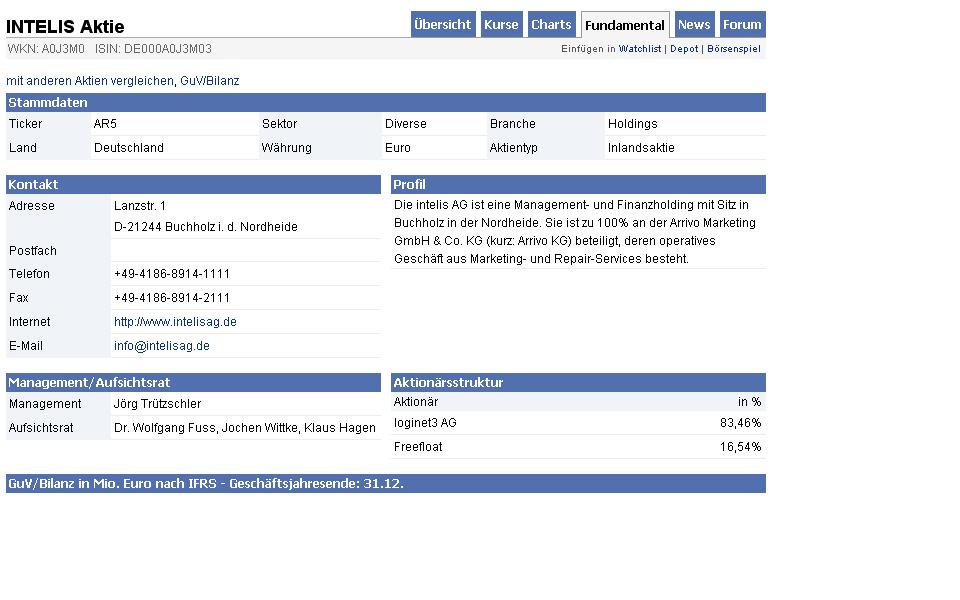960x600 pixels.
Task: Click the info@intelisag.de email link
Action: pyautogui.click(x=162, y=346)
